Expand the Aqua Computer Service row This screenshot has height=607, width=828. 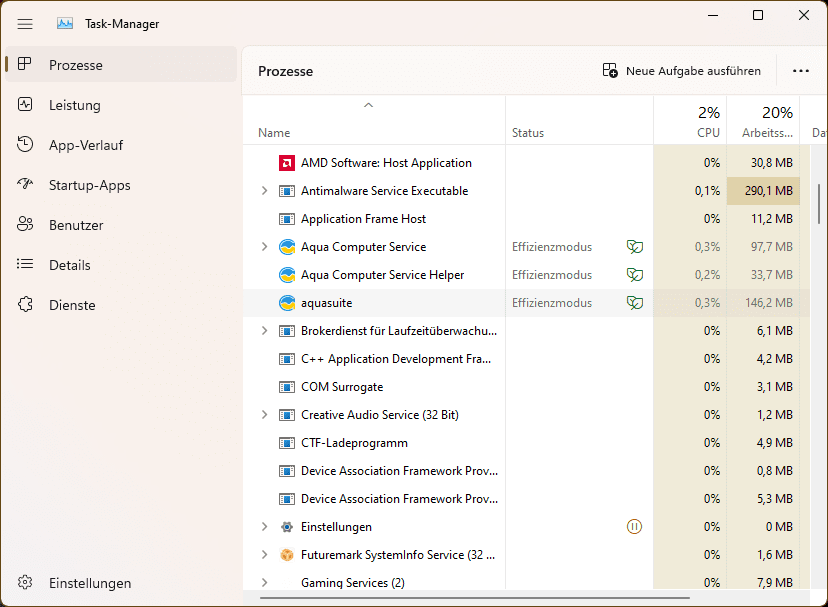click(x=265, y=247)
